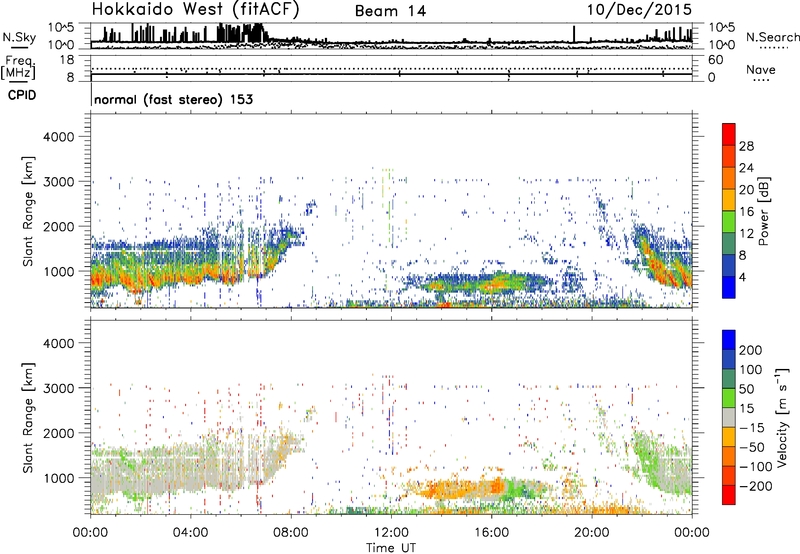Viewport: 800px width, 554px height.
Task: Click the 18 MHz frequency tick label
Action: (67, 60)
